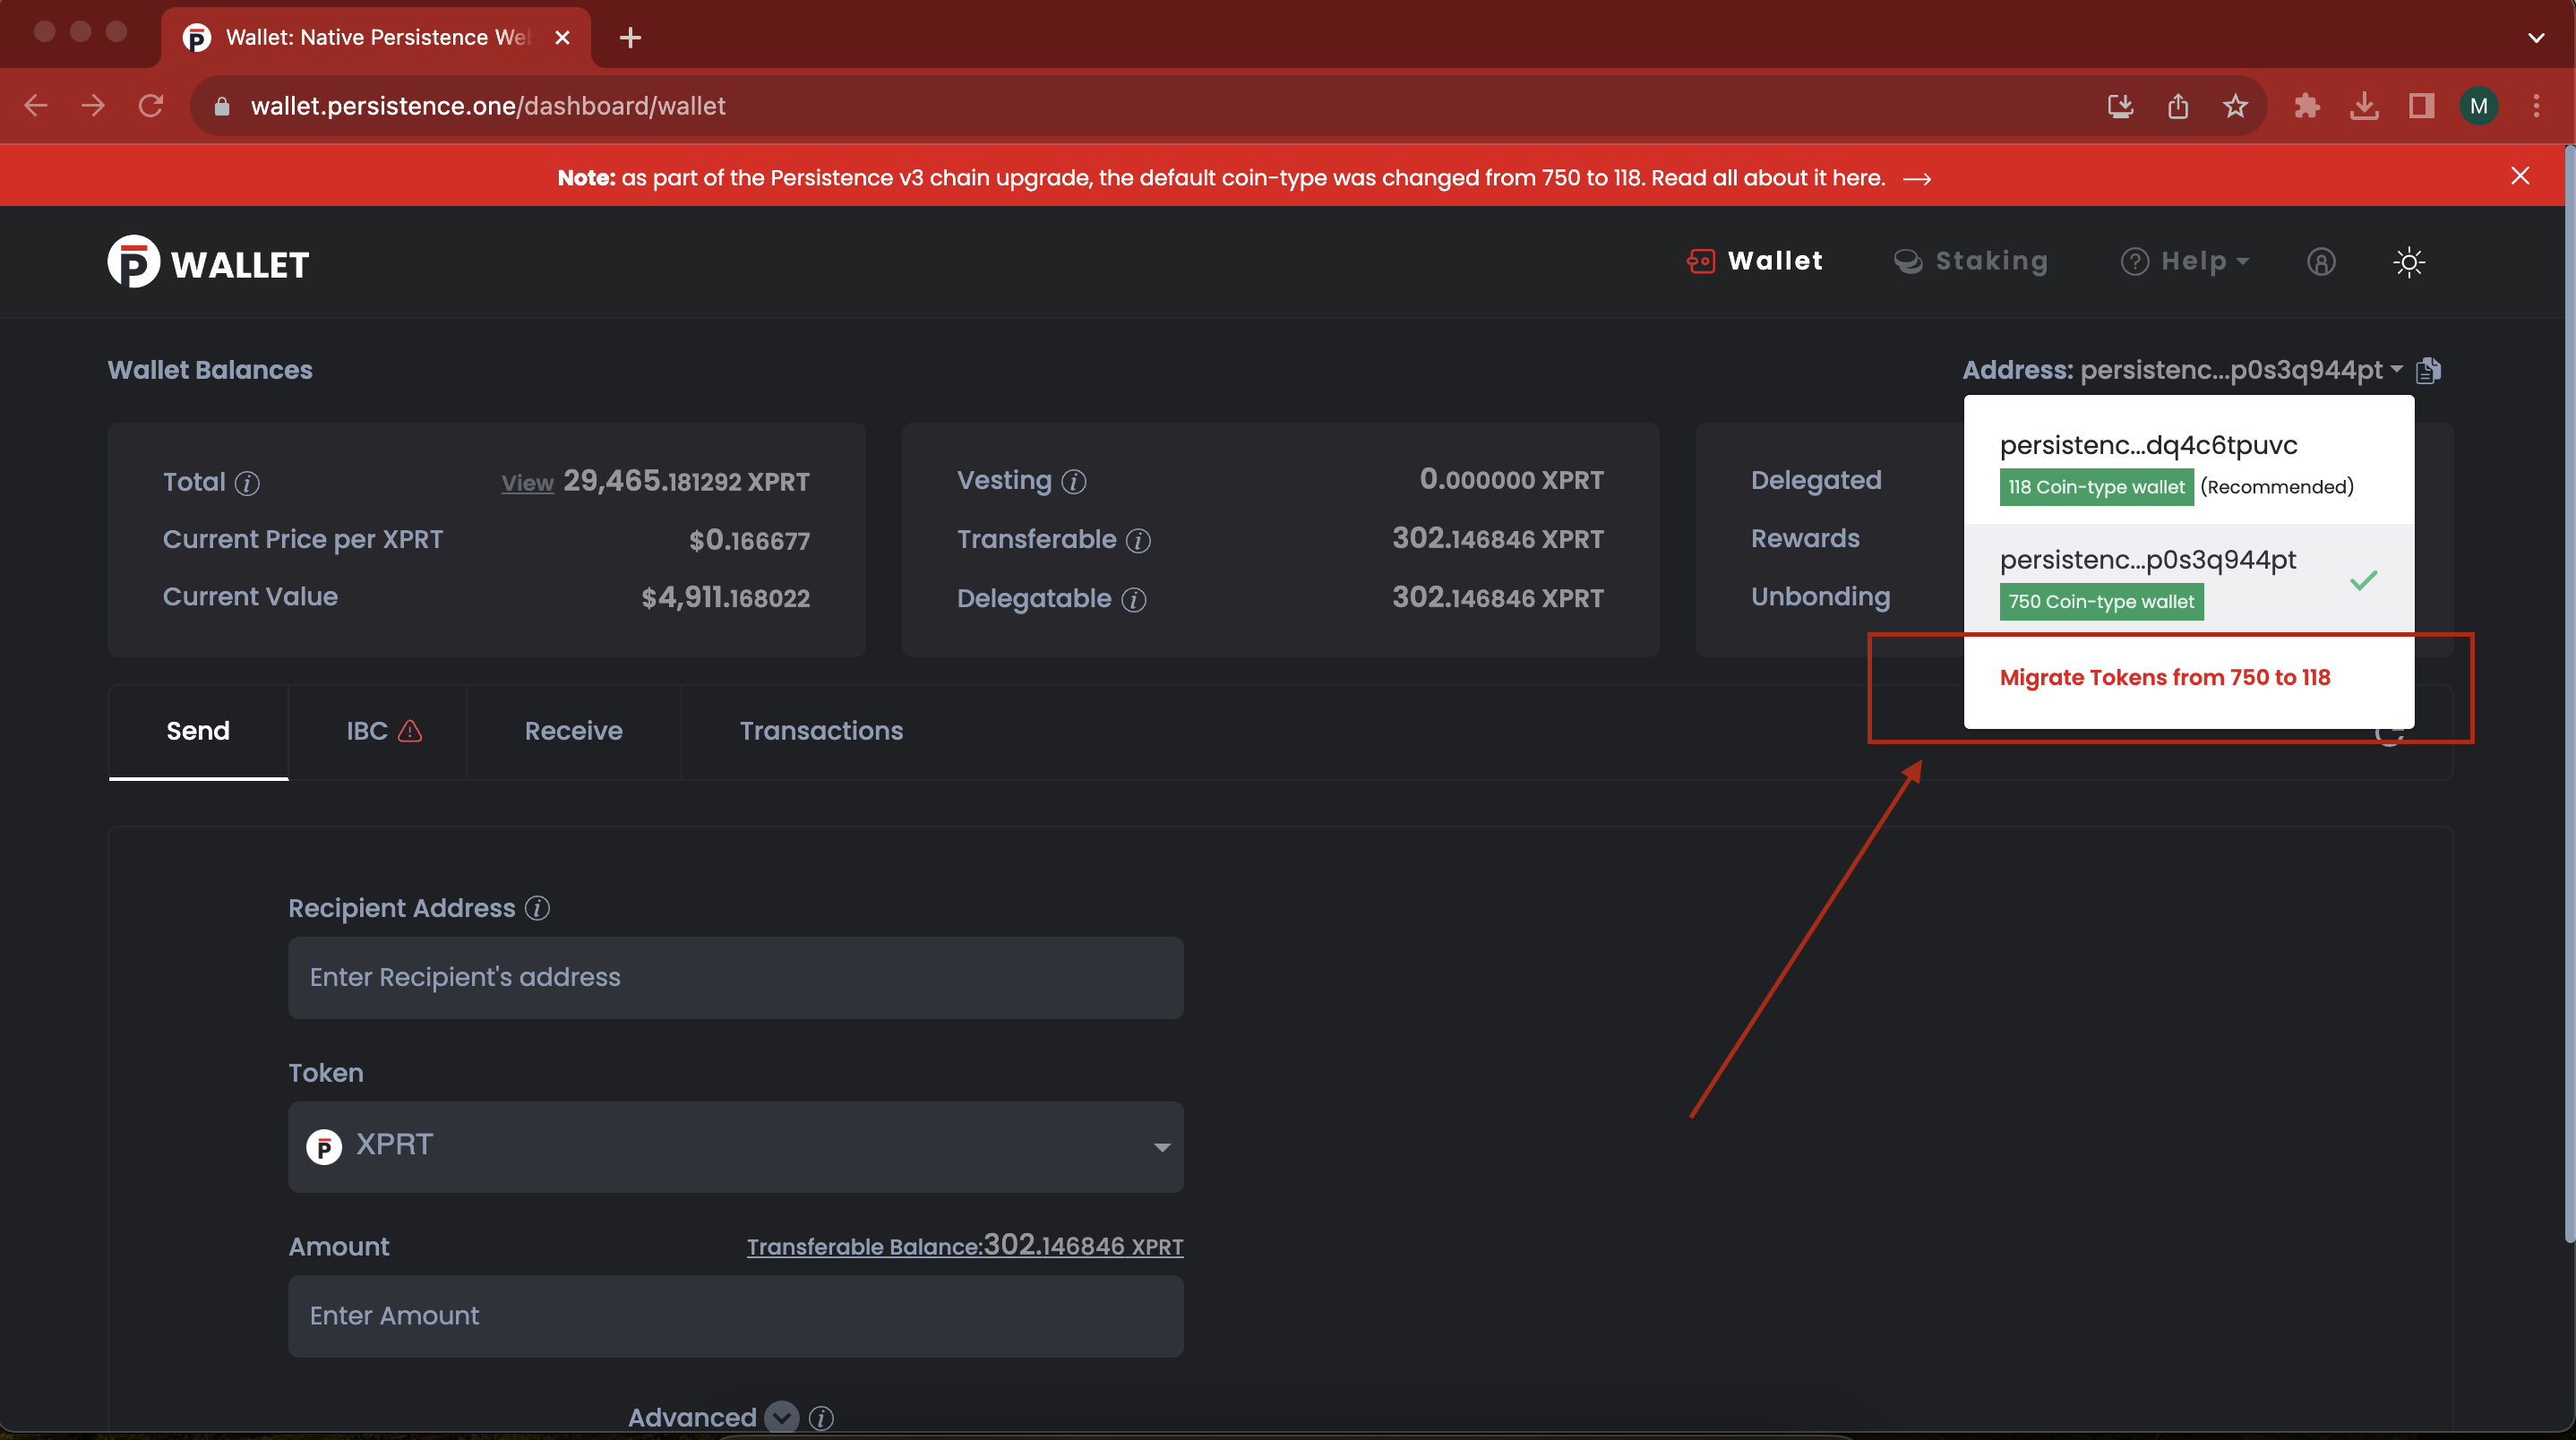Open the account keys profile icon

click(x=2321, y=262)
